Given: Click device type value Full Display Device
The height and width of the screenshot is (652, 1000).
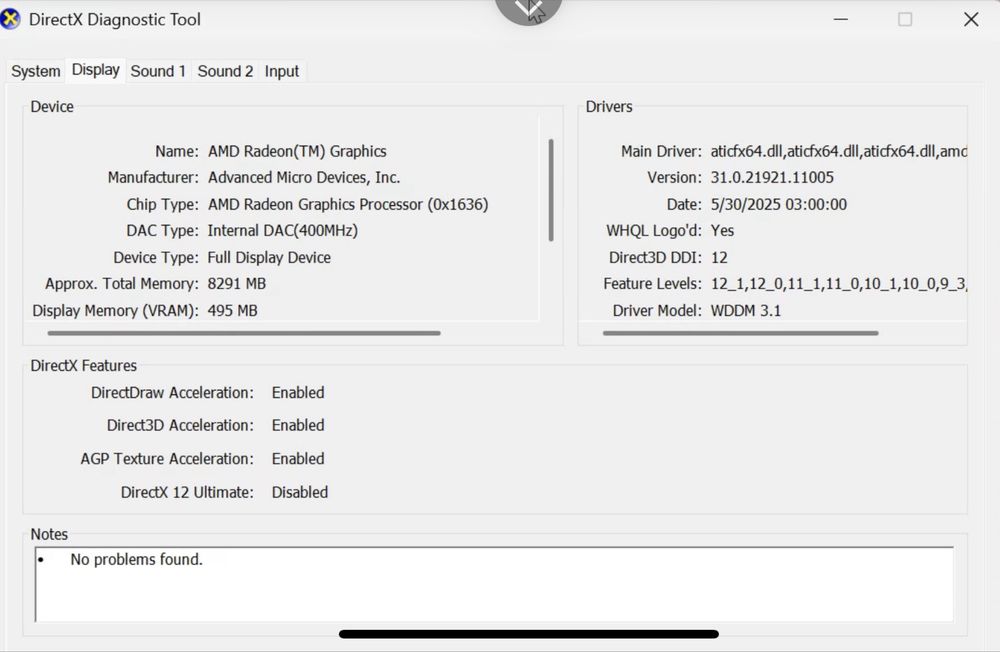Looking at the screenshot, I should [269, 257].
